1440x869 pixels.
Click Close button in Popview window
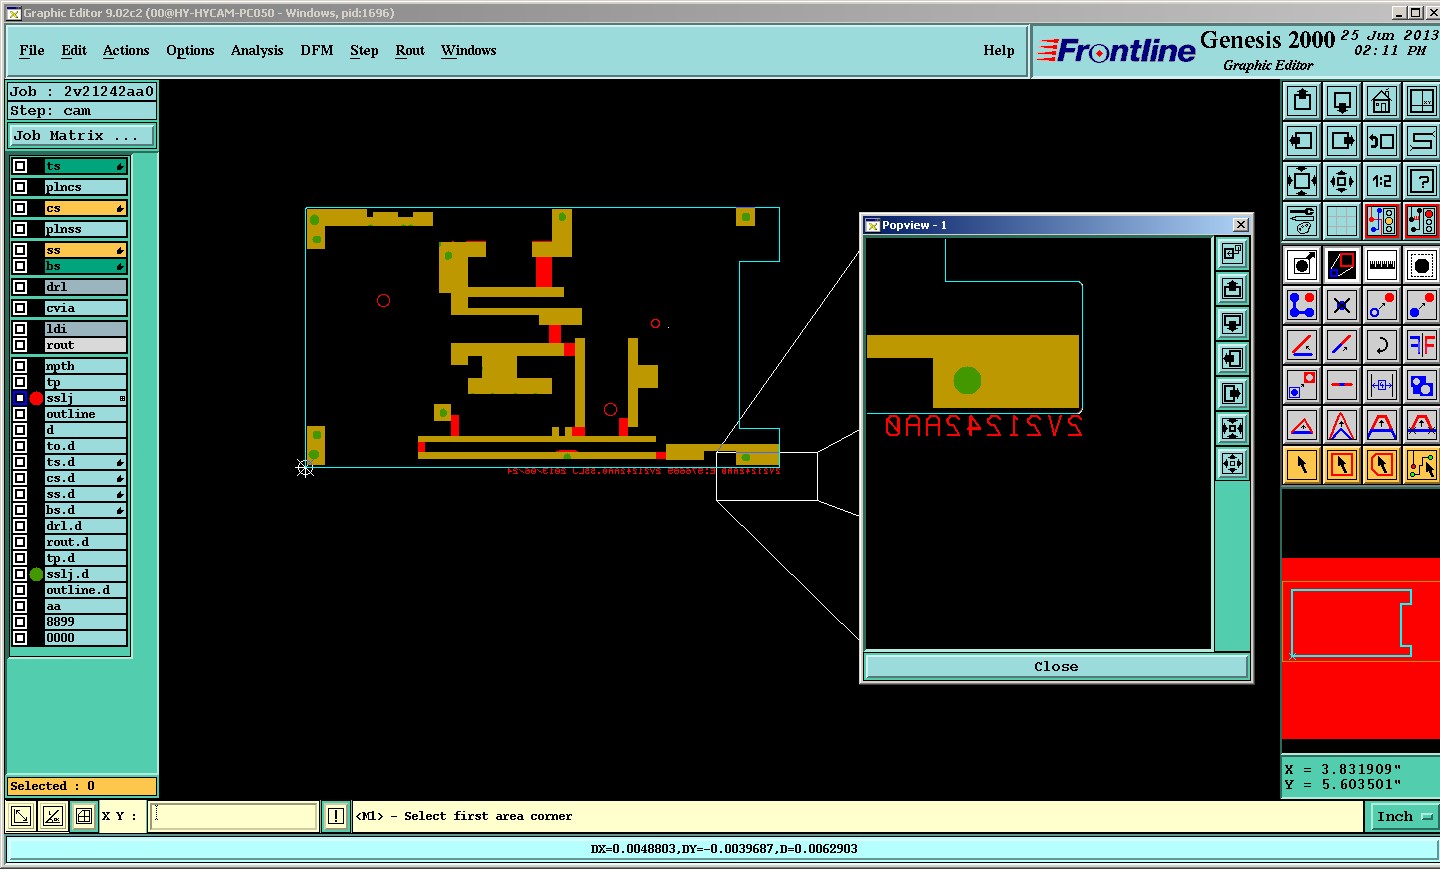(1056, 666)
